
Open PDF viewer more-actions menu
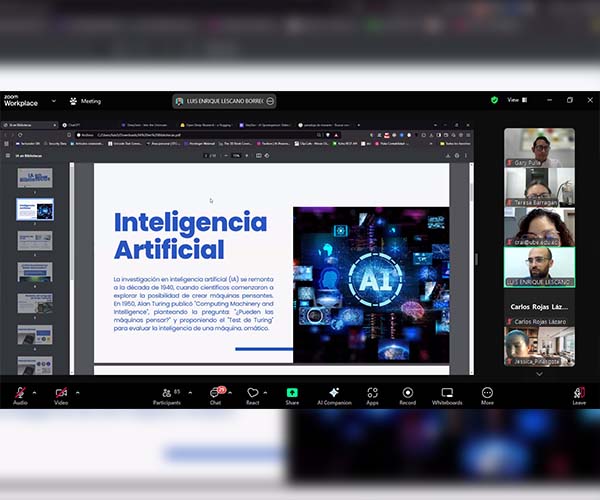tap(466, 156)
